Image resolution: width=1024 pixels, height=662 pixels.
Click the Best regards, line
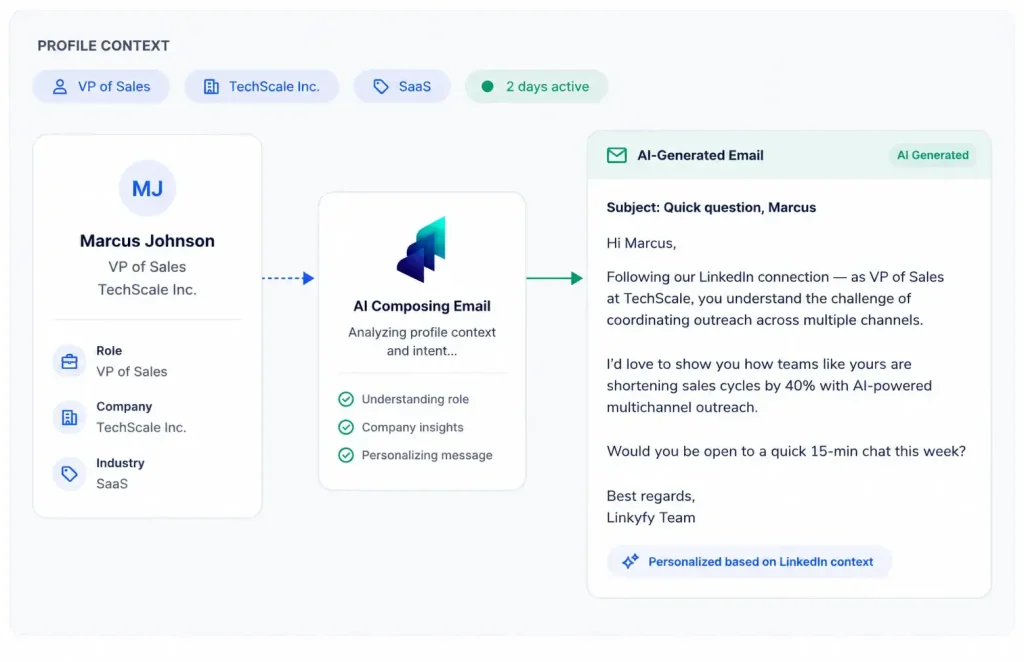coord(650,496)
